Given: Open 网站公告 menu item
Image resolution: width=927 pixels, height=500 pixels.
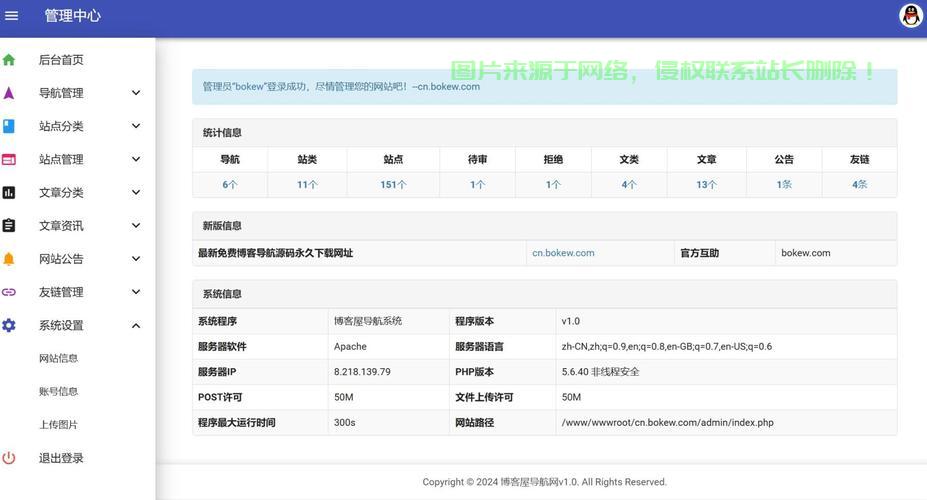Looking at the screenshot, I should [x=61, y=258].
